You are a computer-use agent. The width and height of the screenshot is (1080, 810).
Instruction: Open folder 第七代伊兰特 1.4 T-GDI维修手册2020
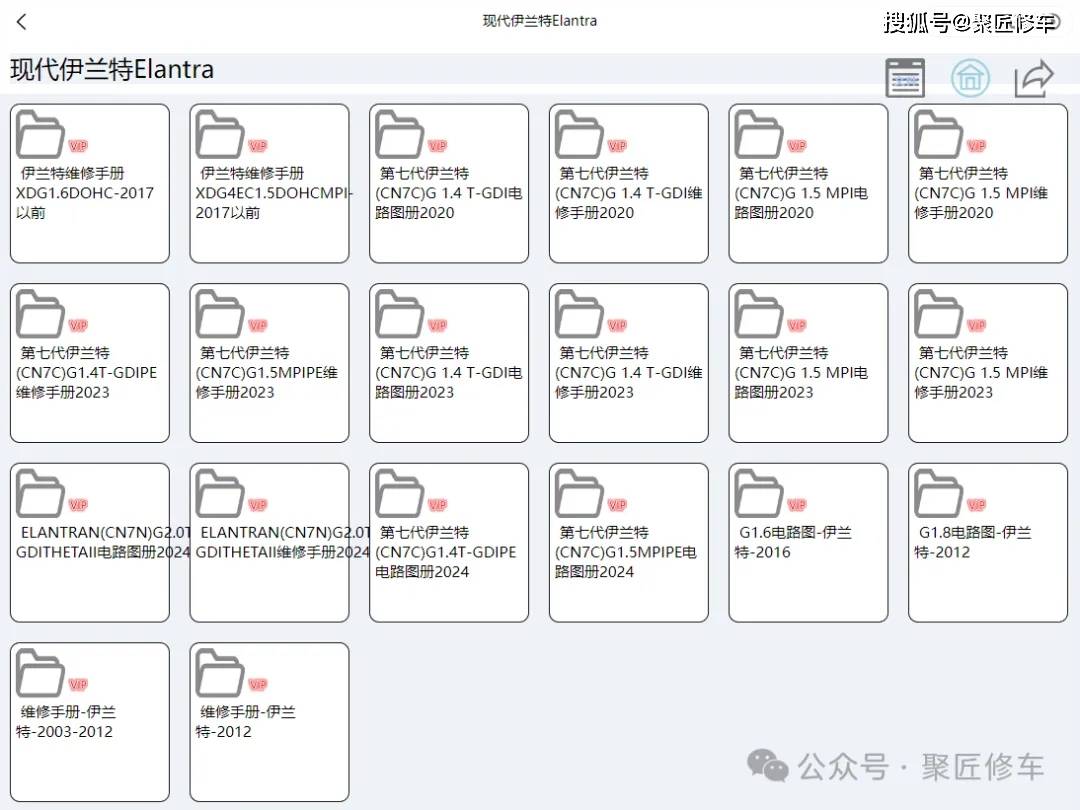tap(629, 184)
